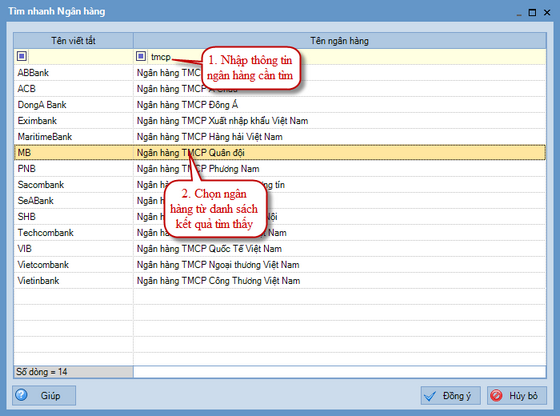This screenshot has width=560, height=416.
Task: Select the SeABank row
Action: 280,201
